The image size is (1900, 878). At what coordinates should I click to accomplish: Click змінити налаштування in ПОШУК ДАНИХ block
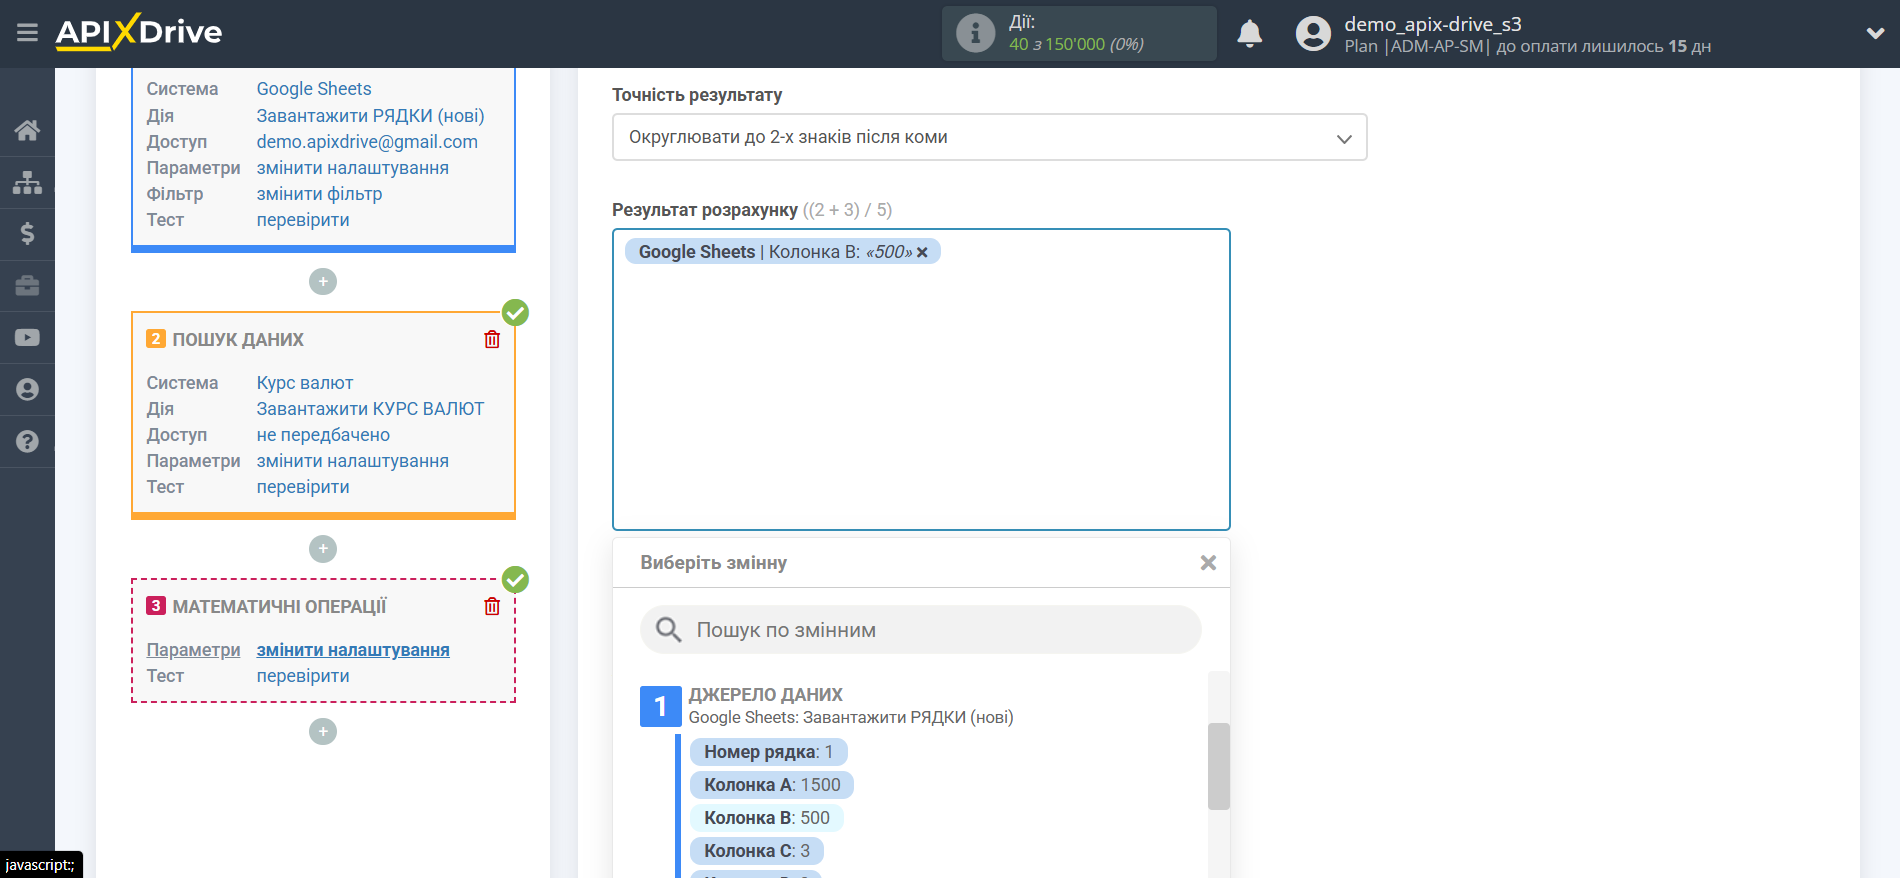[352, 461]
